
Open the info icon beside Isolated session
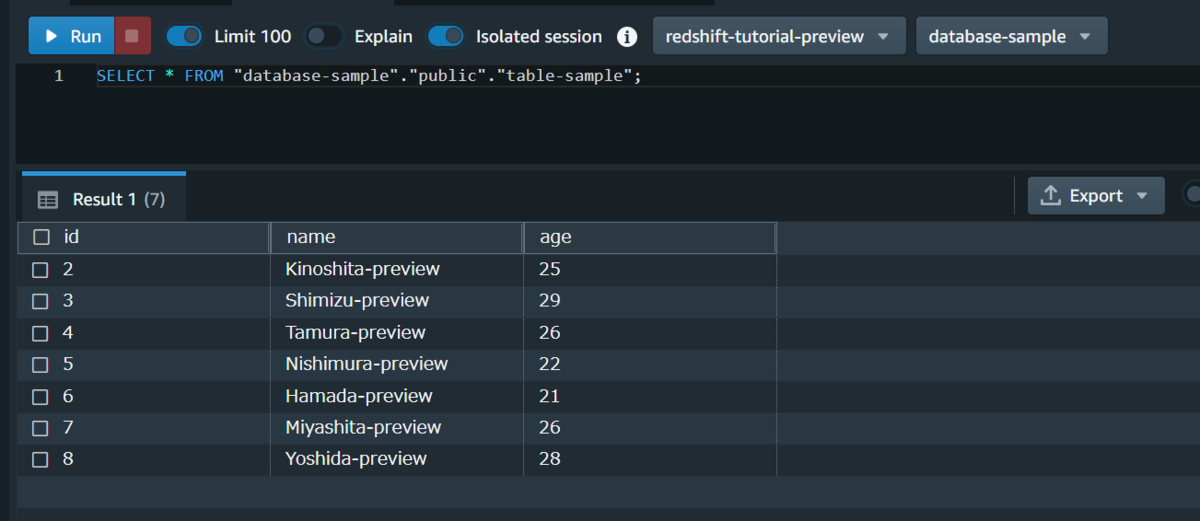pyautogui.click(x=627, y=37)
